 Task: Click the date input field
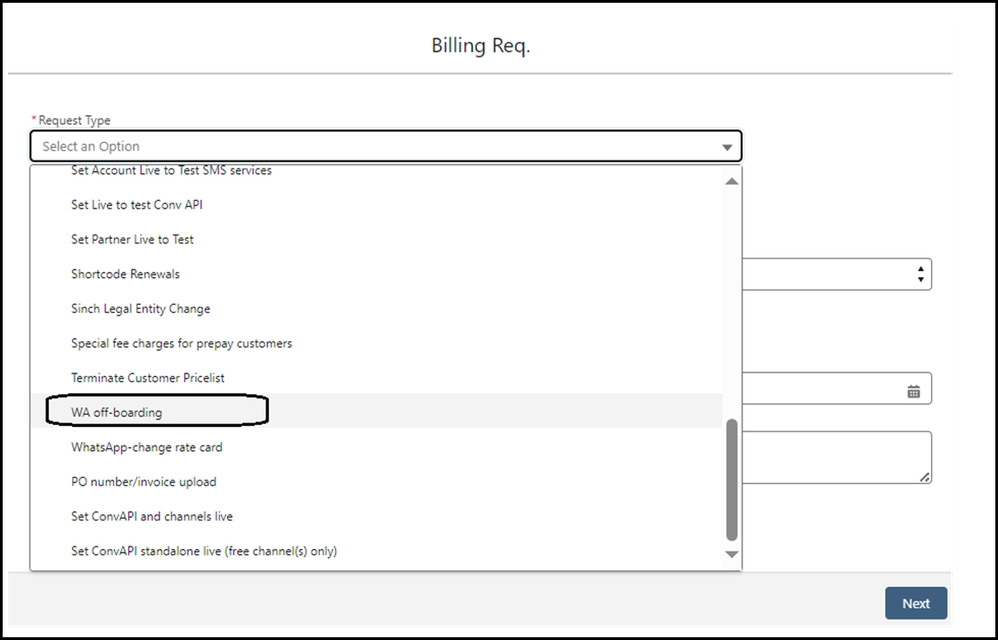tap(836, 388)
